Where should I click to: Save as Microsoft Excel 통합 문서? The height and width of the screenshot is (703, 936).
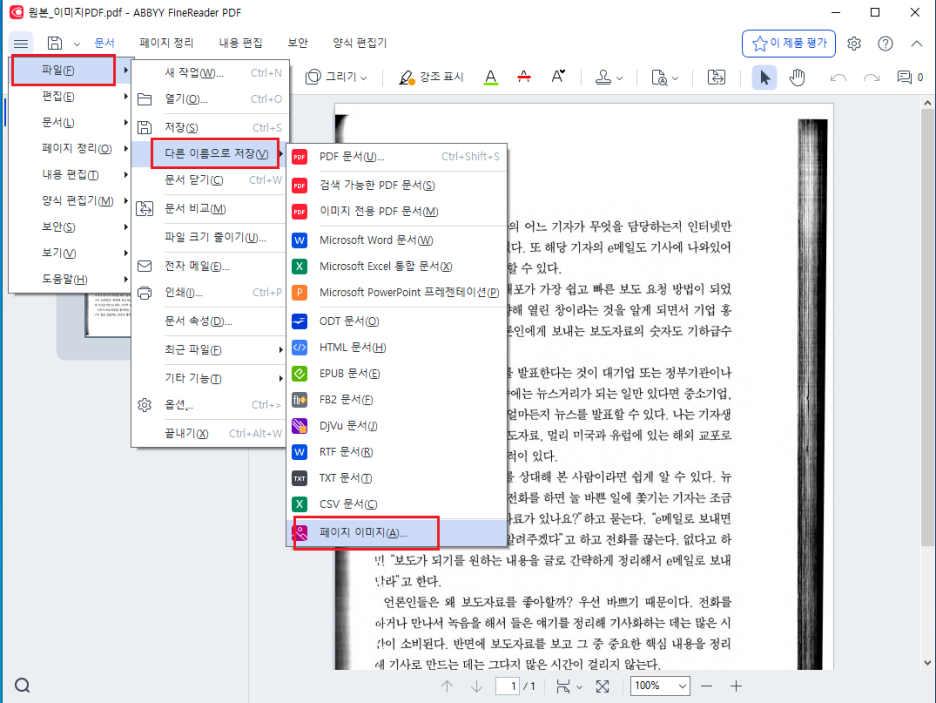(398, 266)
